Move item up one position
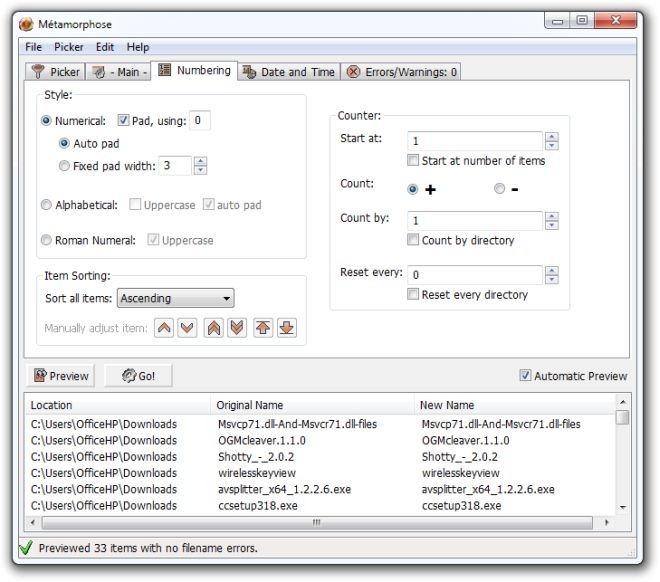 (x=164, y=327)
